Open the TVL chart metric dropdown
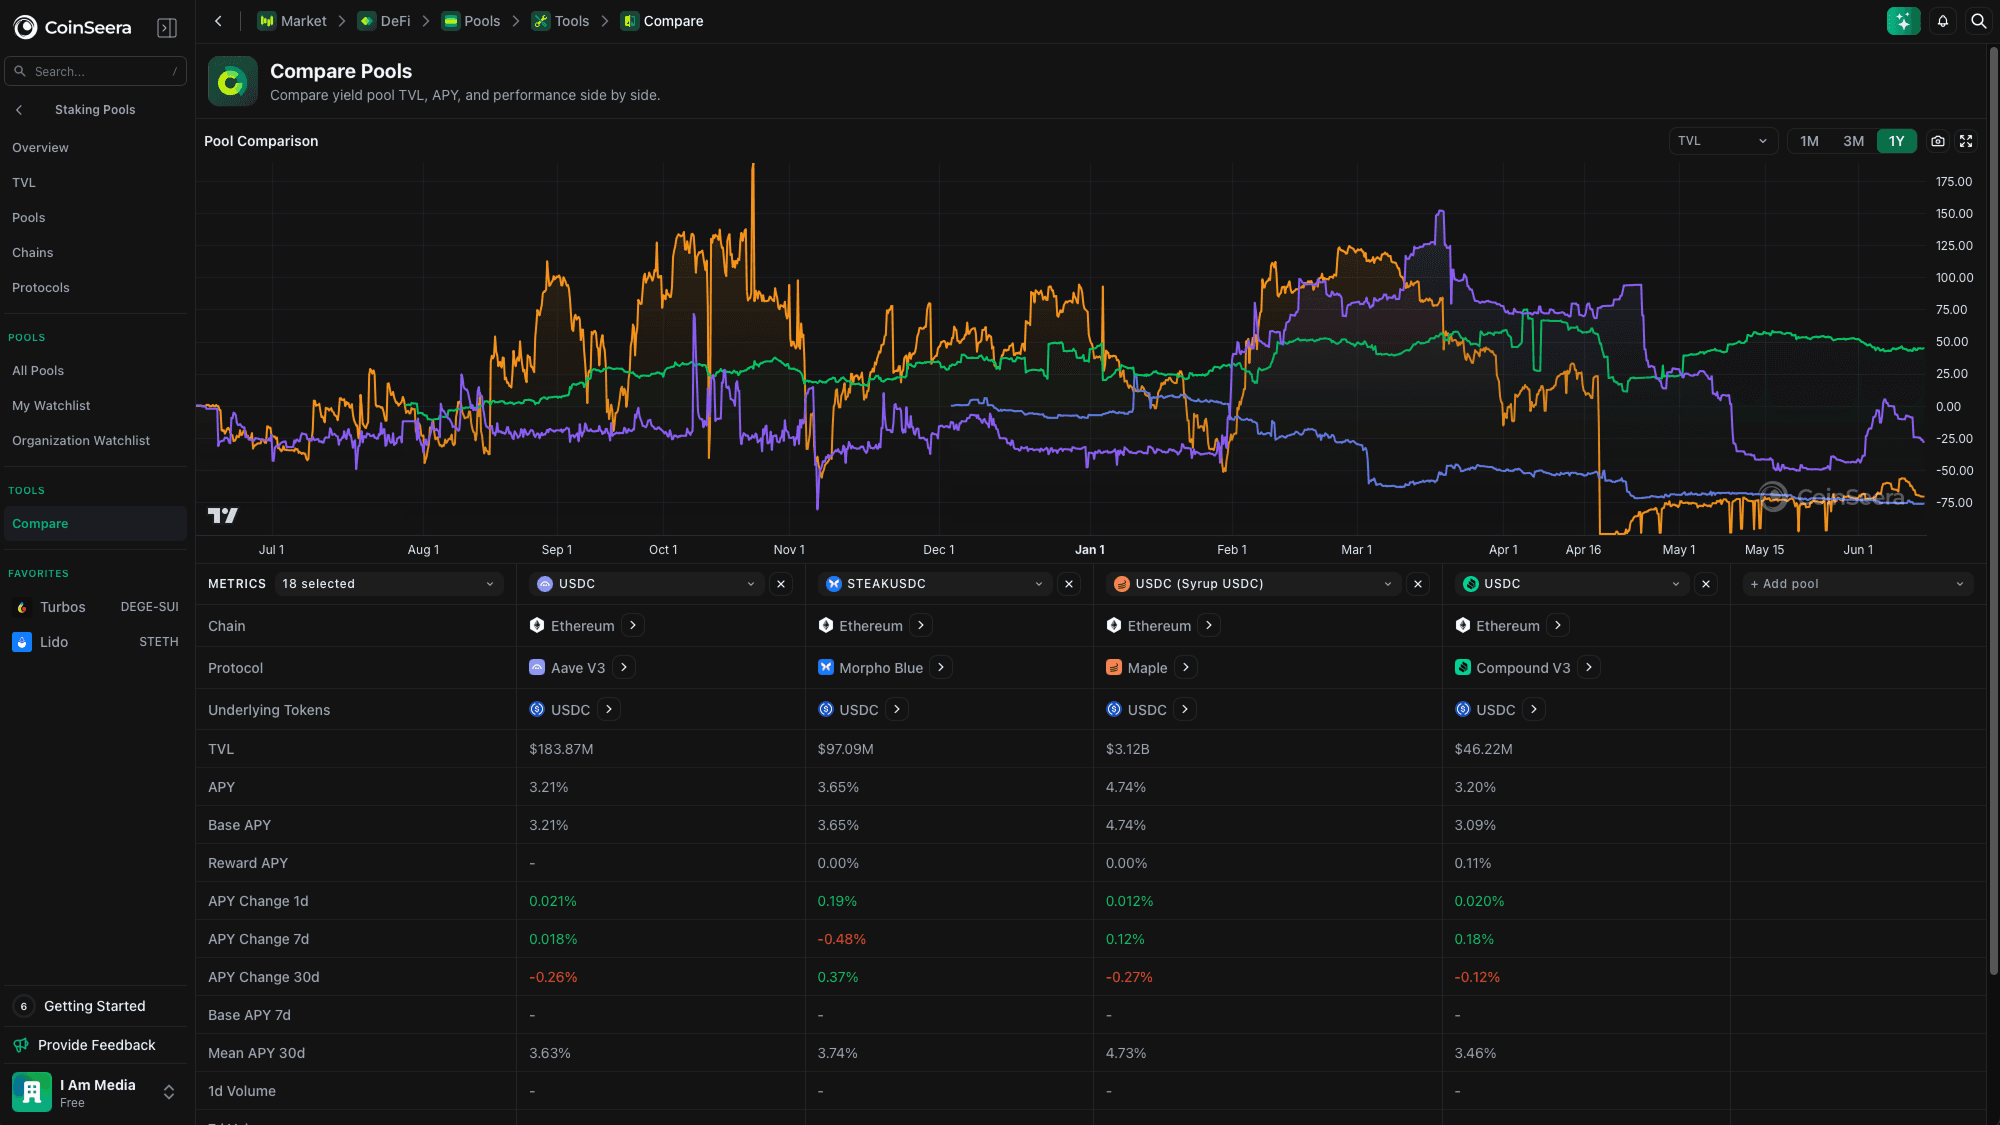The image size is (2000, 1125). tap(1722, 141)
